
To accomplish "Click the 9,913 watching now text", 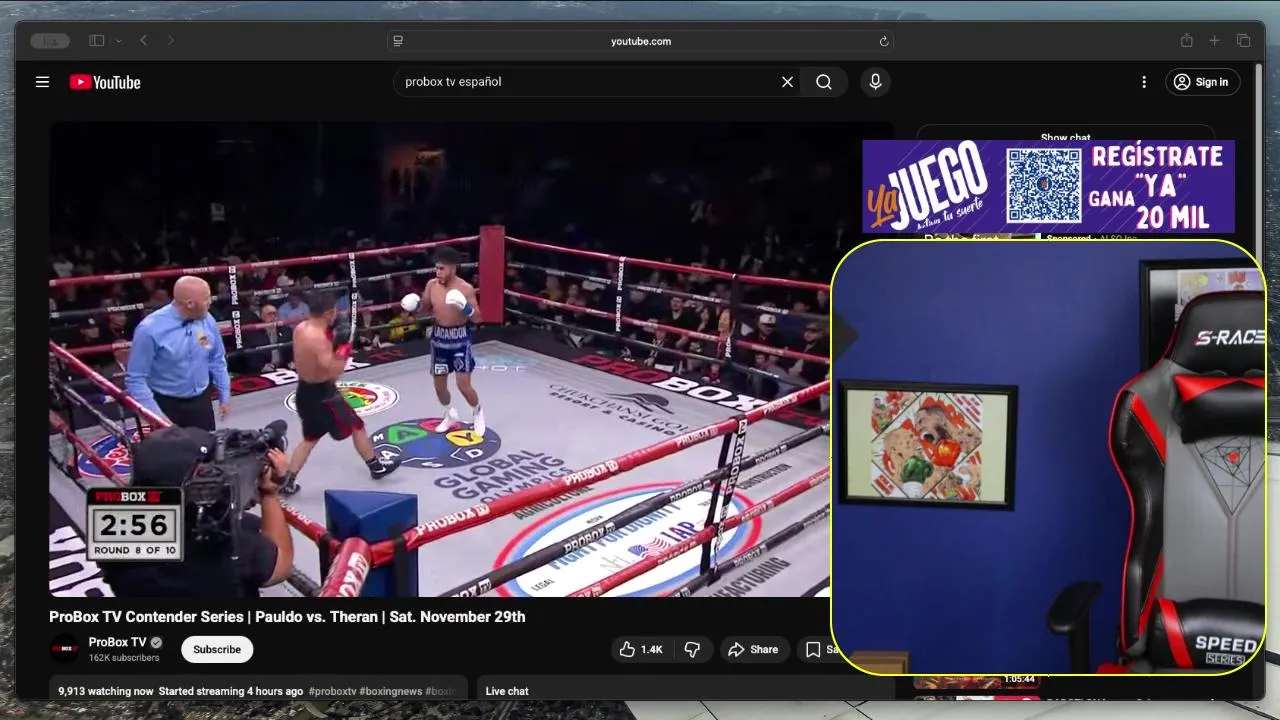I will click(106, 691).
